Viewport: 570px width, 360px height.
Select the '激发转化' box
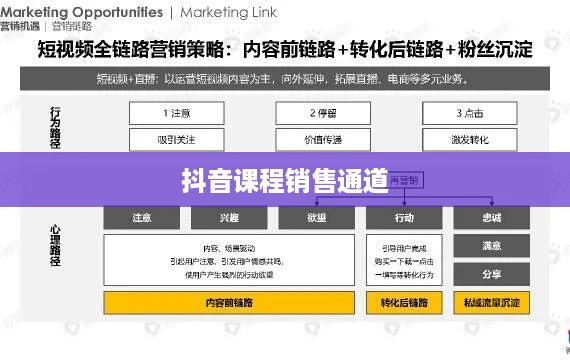(470, 140)
